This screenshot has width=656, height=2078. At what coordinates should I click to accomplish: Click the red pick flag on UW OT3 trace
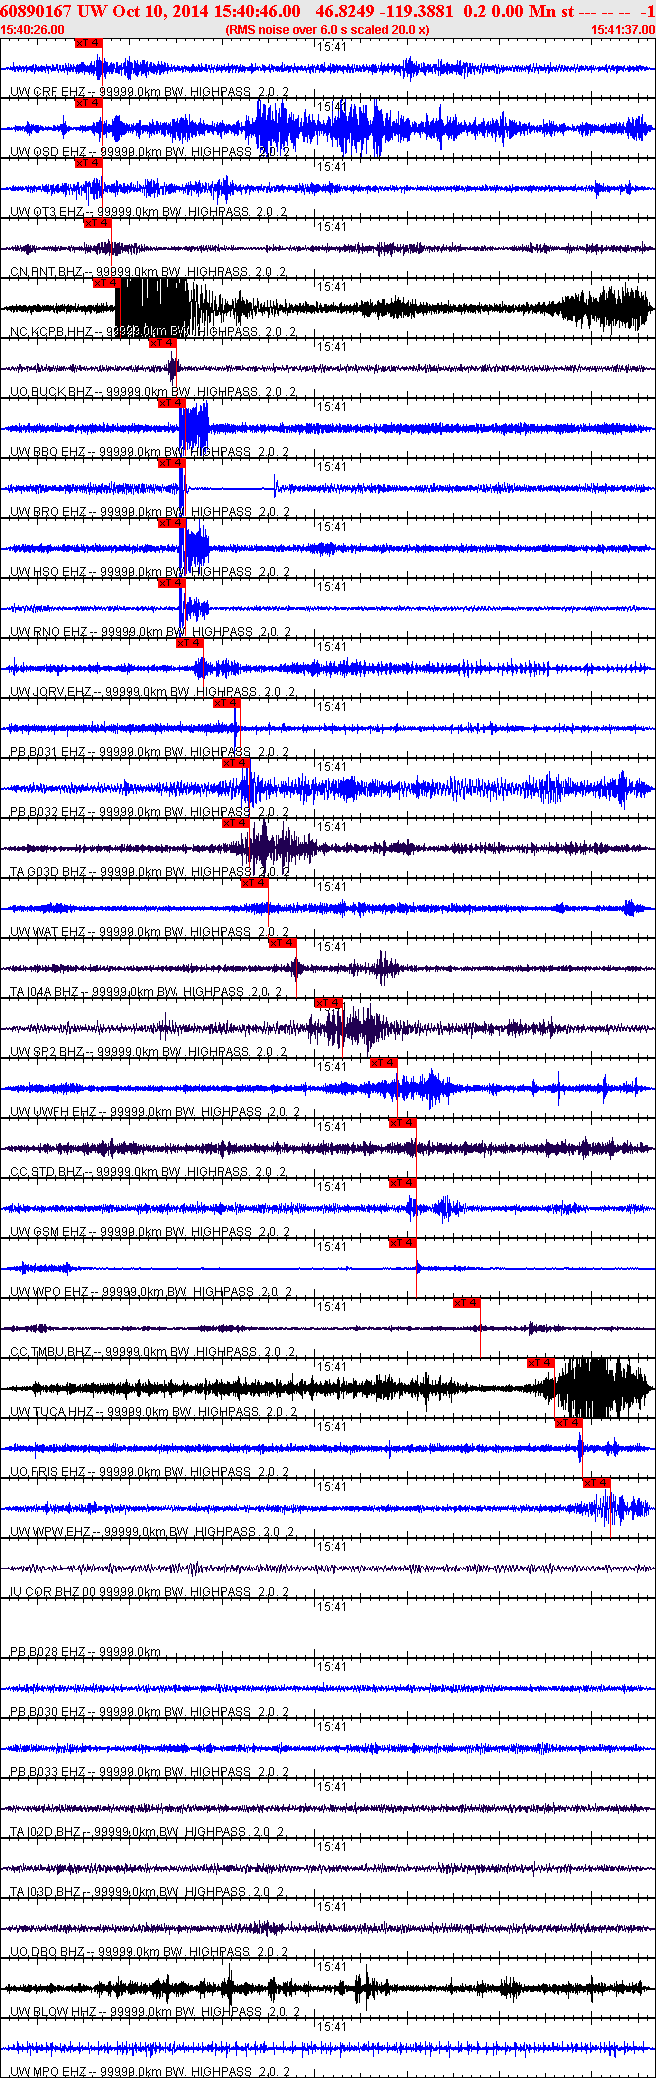pyautogui.click(x=89, y=163)
